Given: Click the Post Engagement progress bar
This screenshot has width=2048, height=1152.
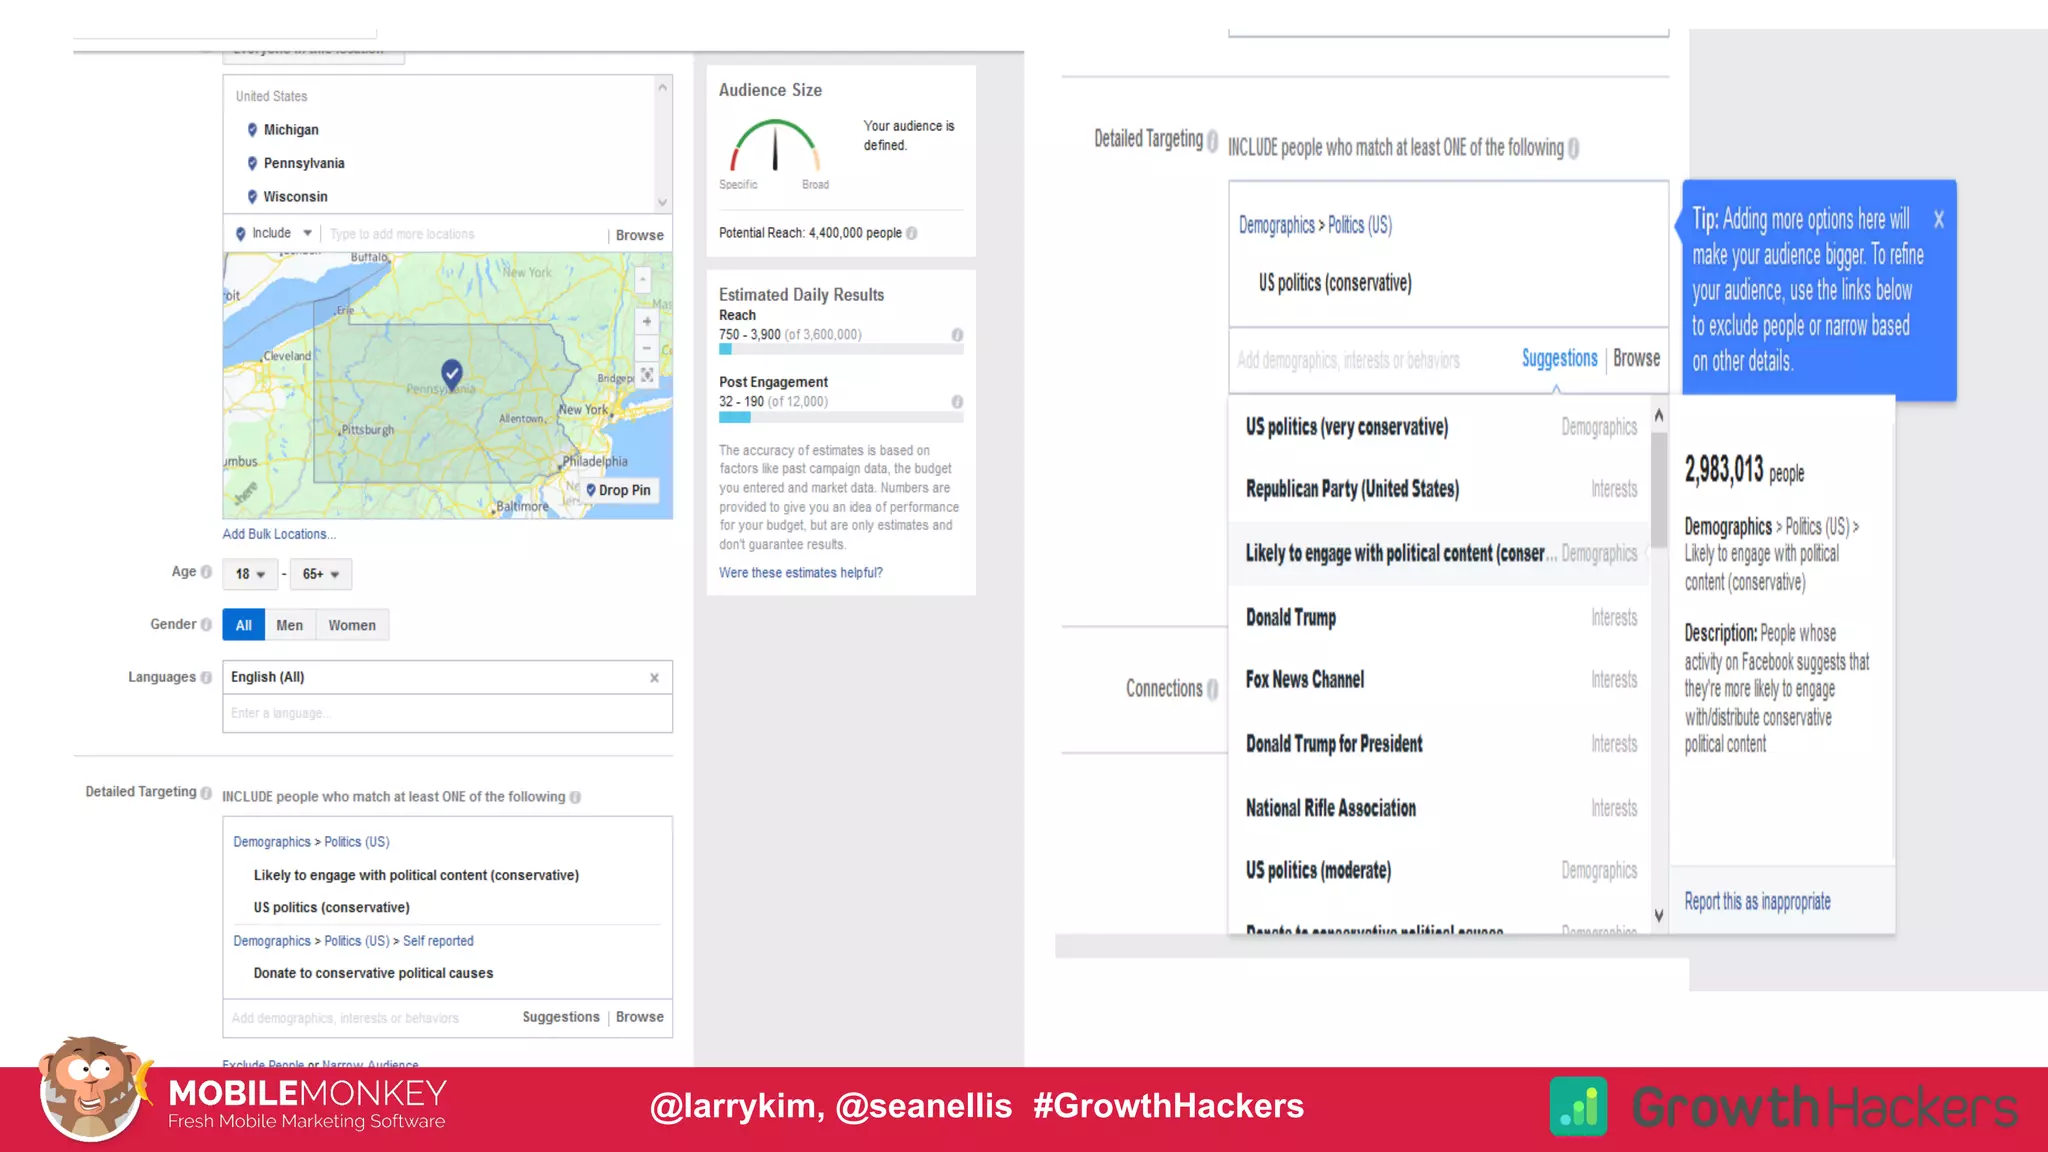Looking at the screenshot, I should (x=841, y=417).
